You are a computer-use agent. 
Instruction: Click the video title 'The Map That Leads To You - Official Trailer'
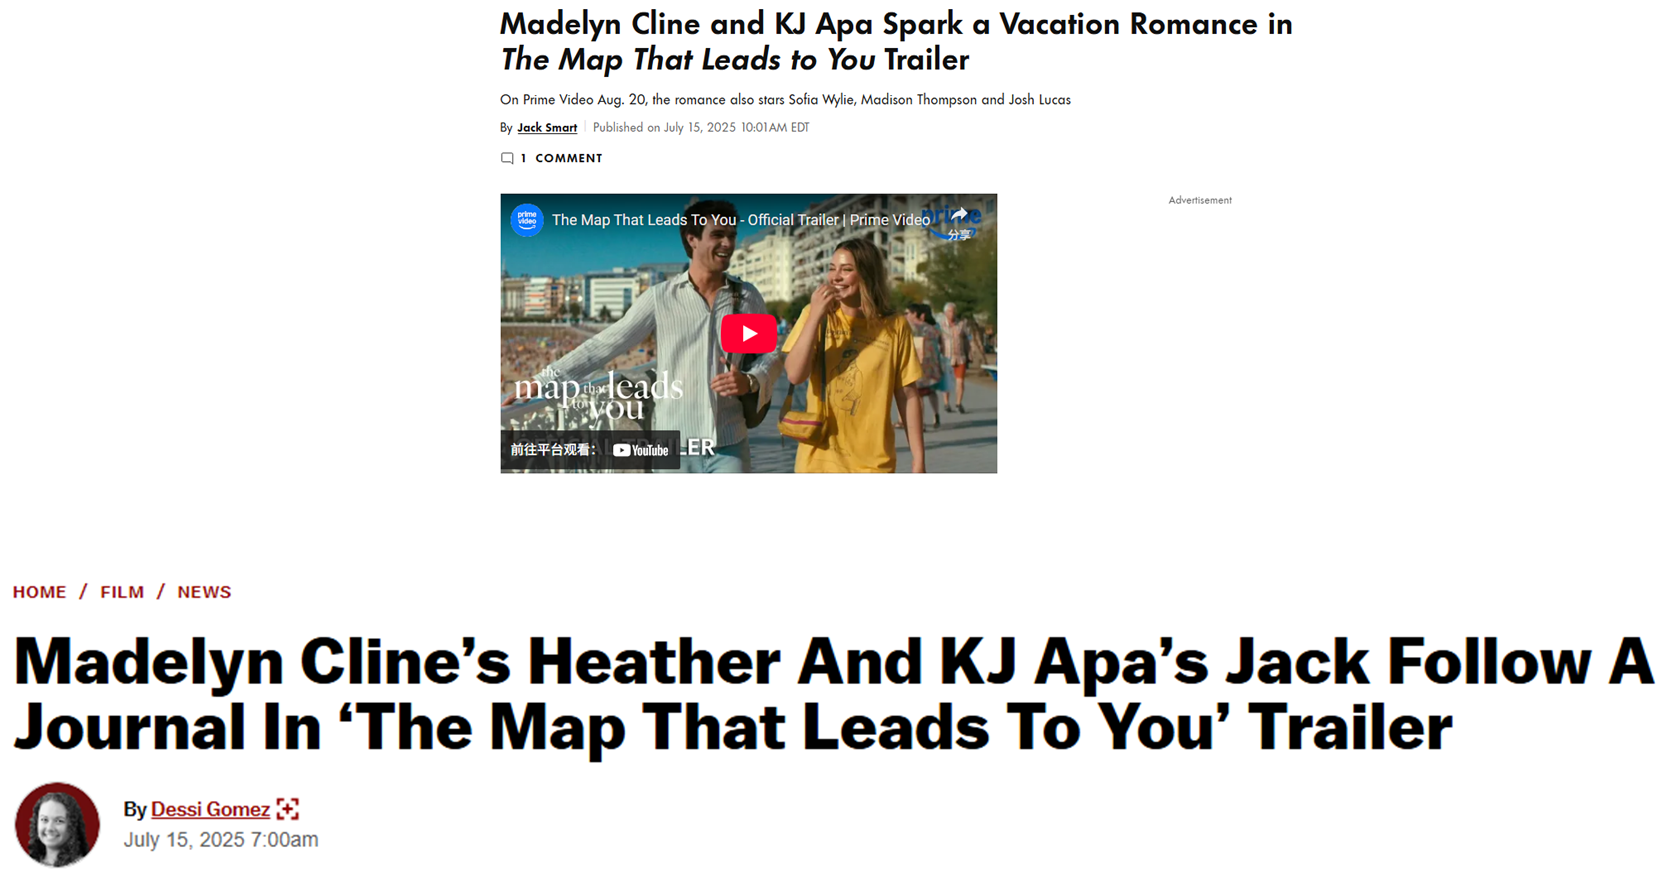[740, 220]
